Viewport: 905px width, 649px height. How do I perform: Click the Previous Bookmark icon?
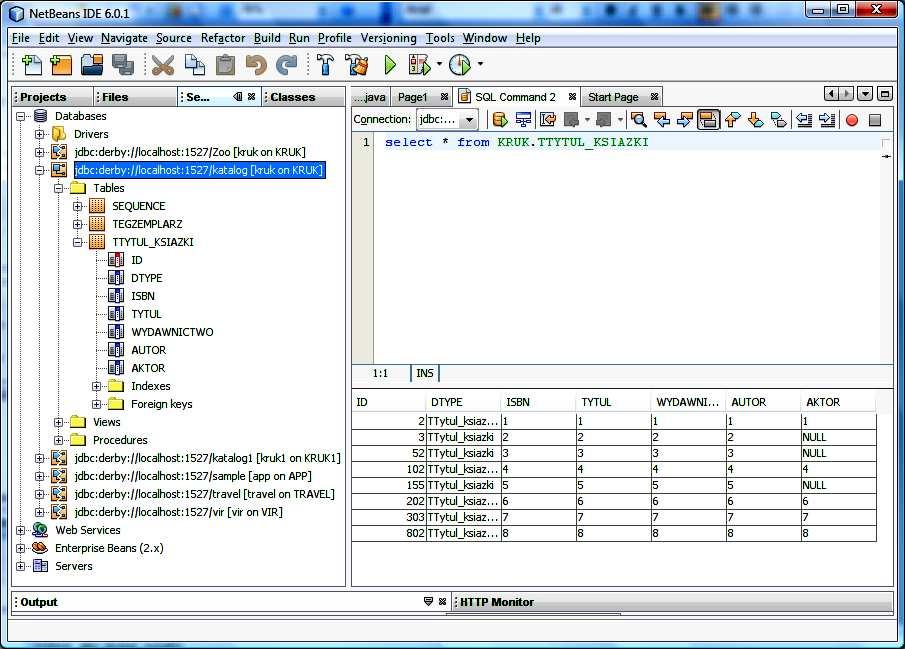pyautogui.click(x=732, y=120)
